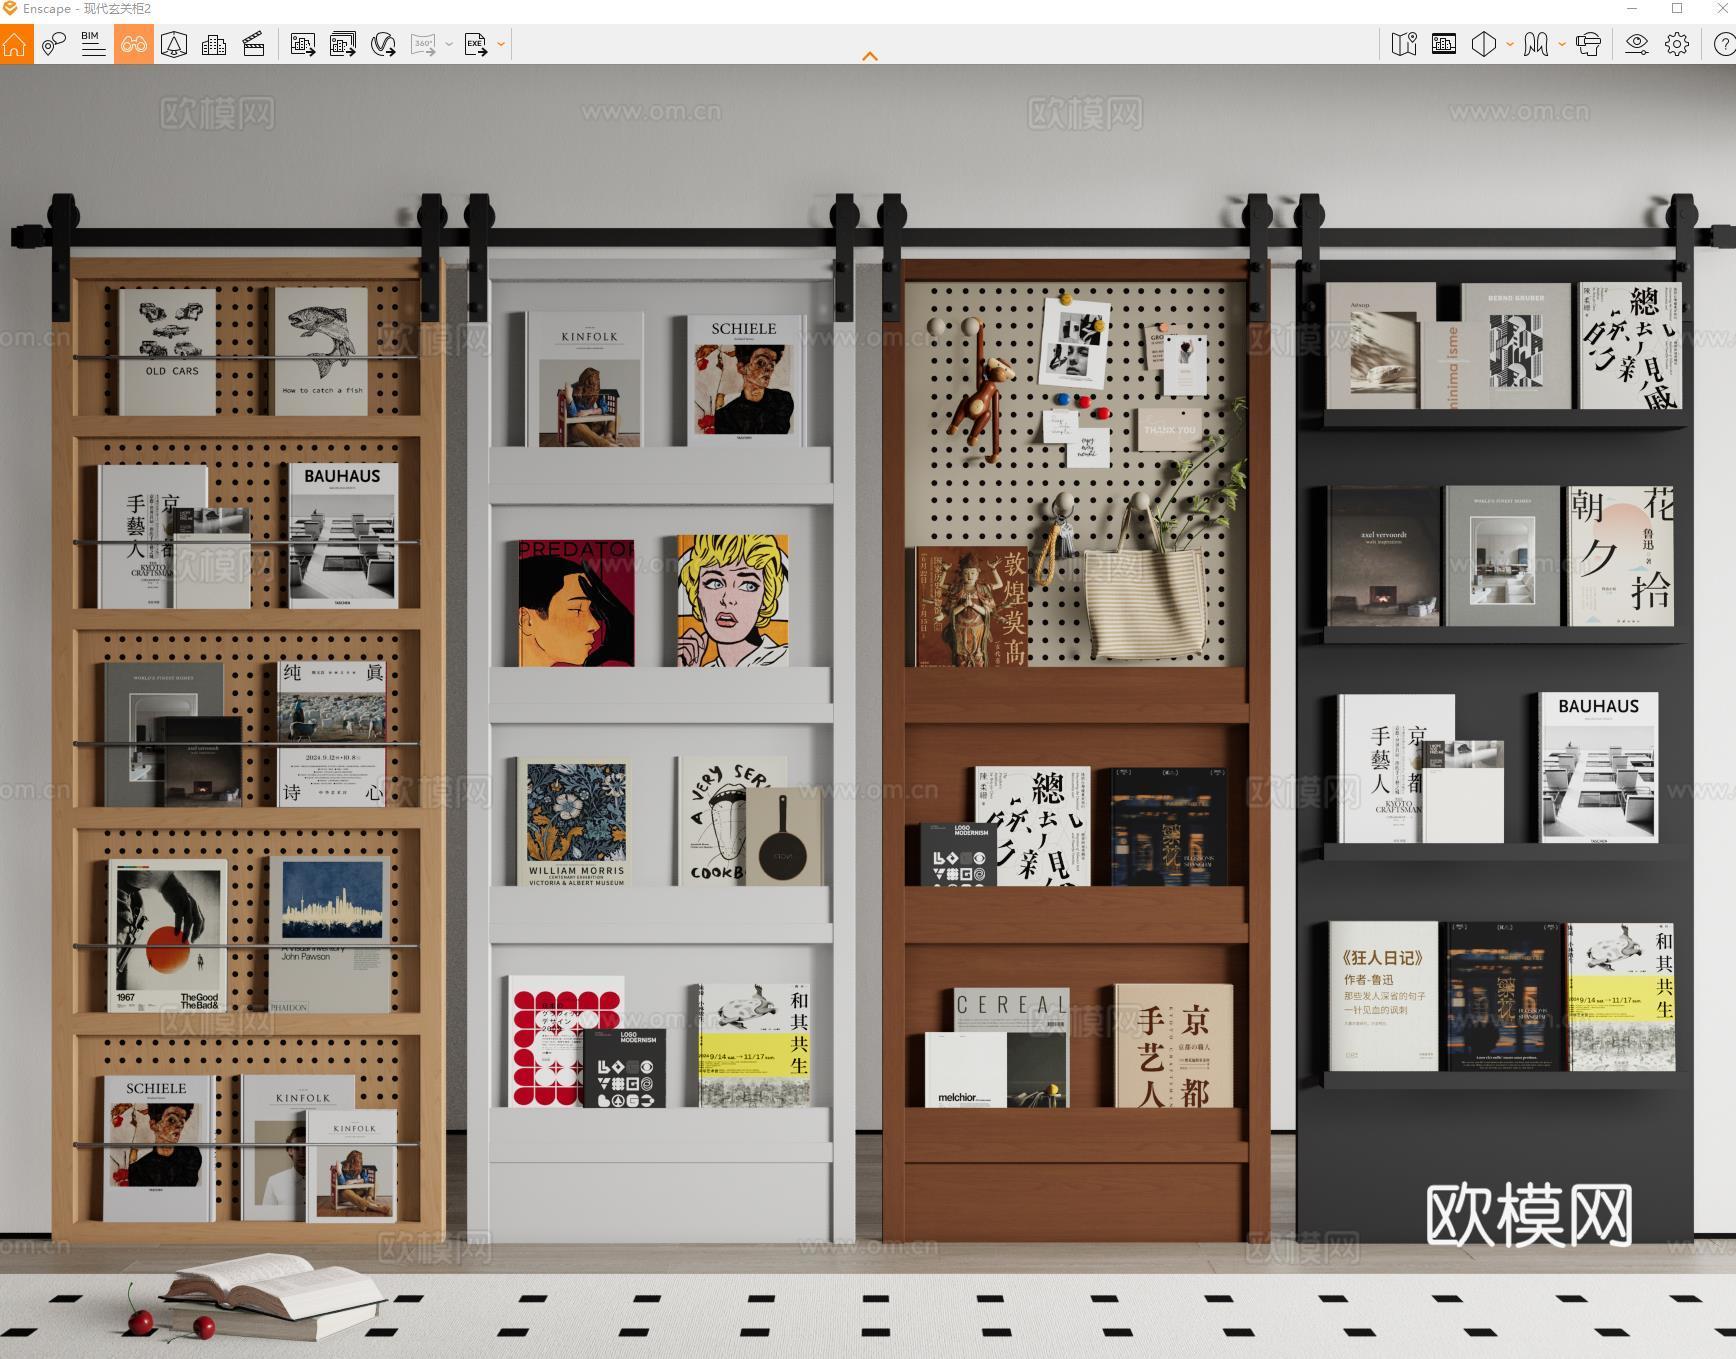Take a screenshot with the single-image export icon

tap(303, 44)
